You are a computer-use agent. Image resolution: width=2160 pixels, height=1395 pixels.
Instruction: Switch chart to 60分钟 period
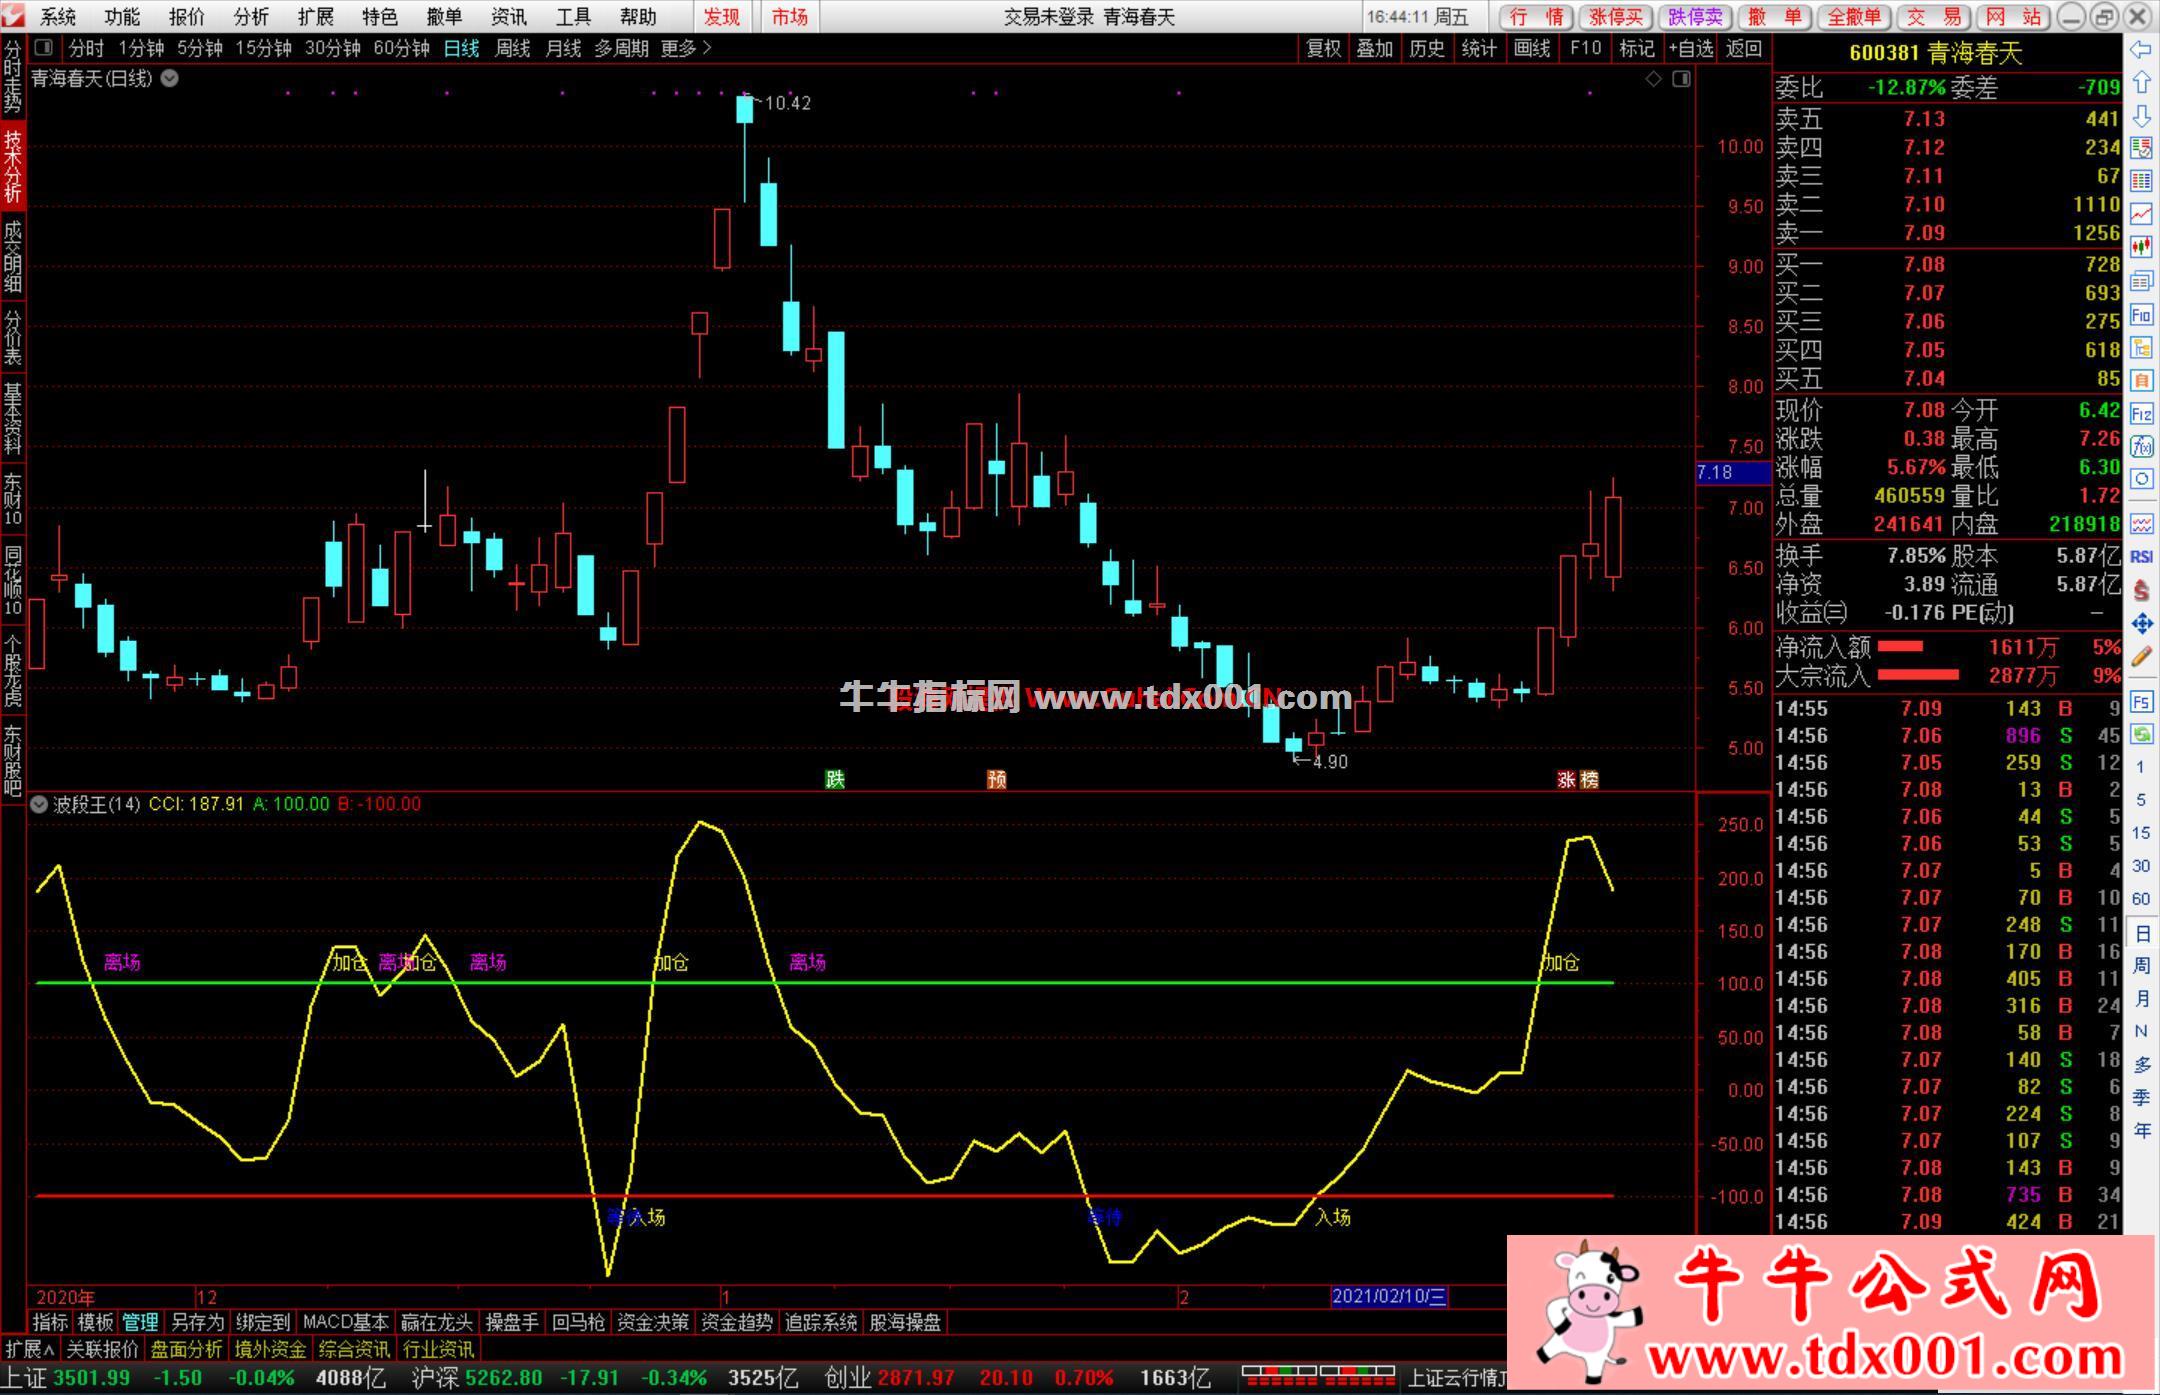[x=401, y=48]
